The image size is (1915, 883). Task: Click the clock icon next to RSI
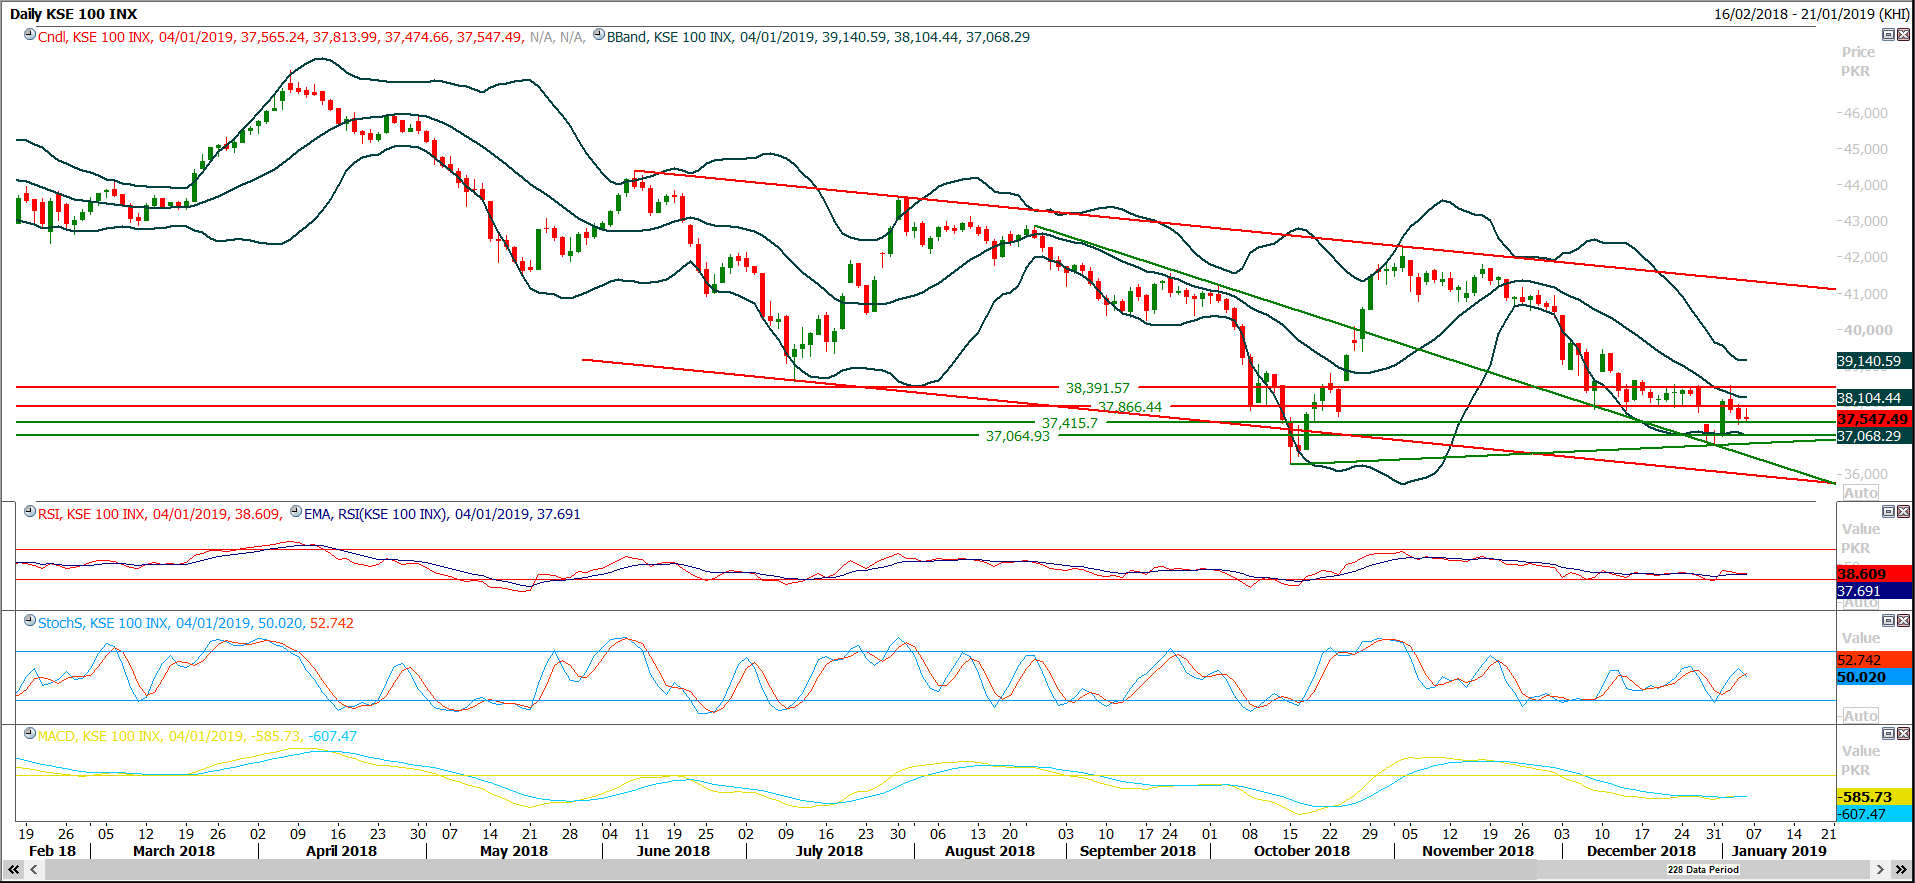point(30,512)
